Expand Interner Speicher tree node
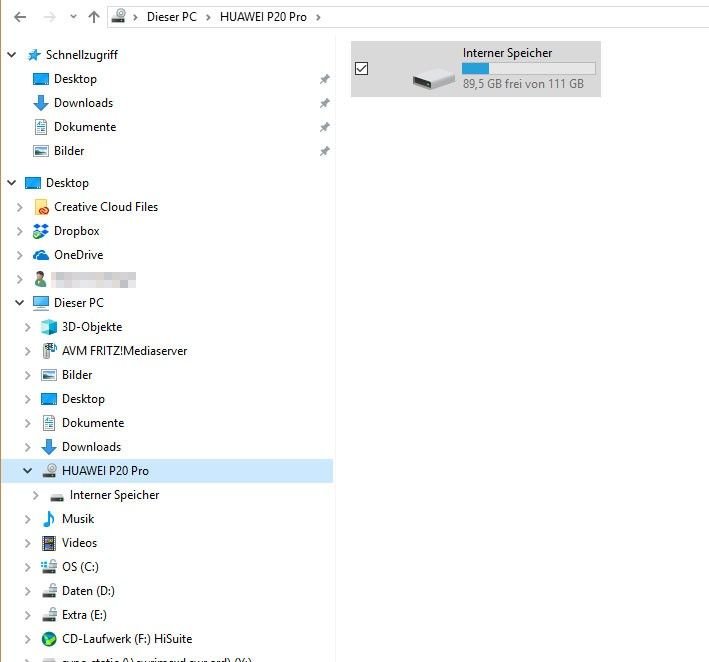This screenshot has height=662, width=709. coord(36,495)
